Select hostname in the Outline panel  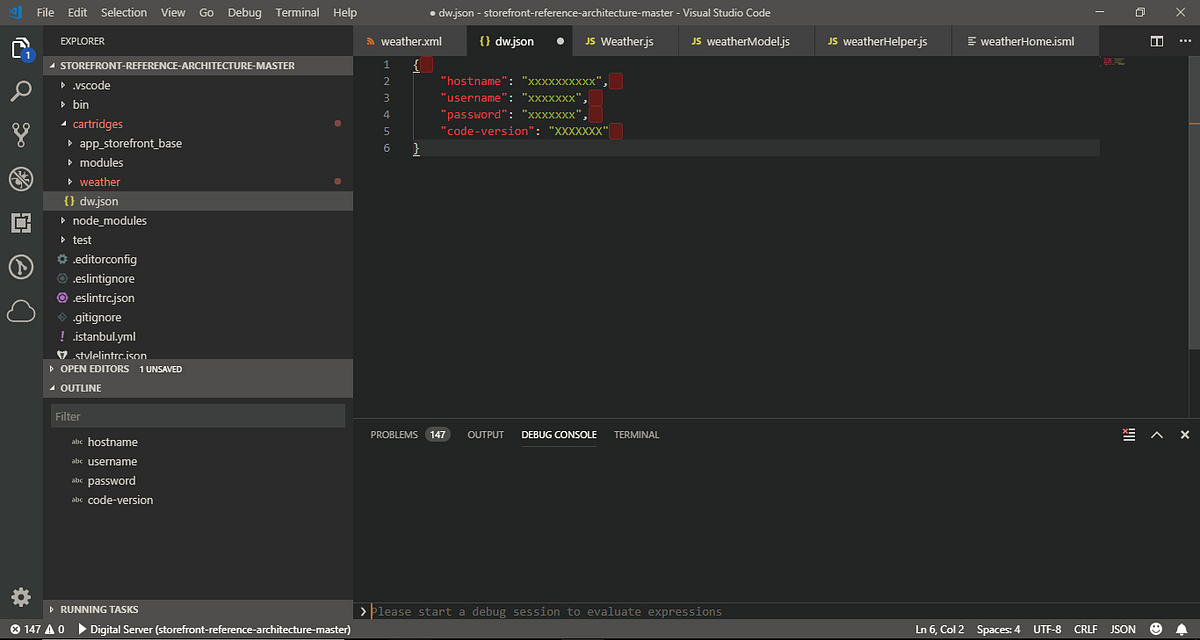[x=113, y=441]
